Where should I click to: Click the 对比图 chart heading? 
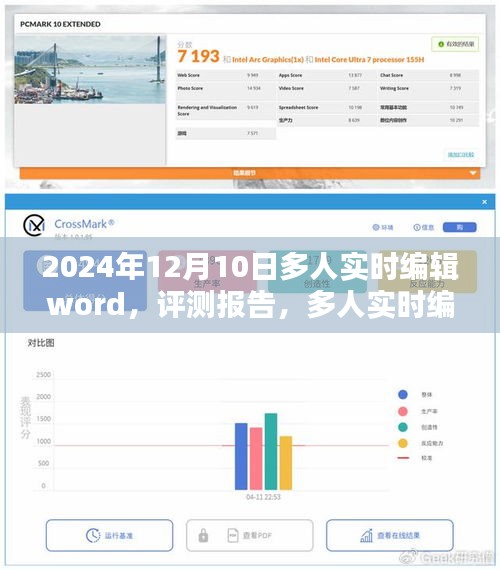coord(41,343)
